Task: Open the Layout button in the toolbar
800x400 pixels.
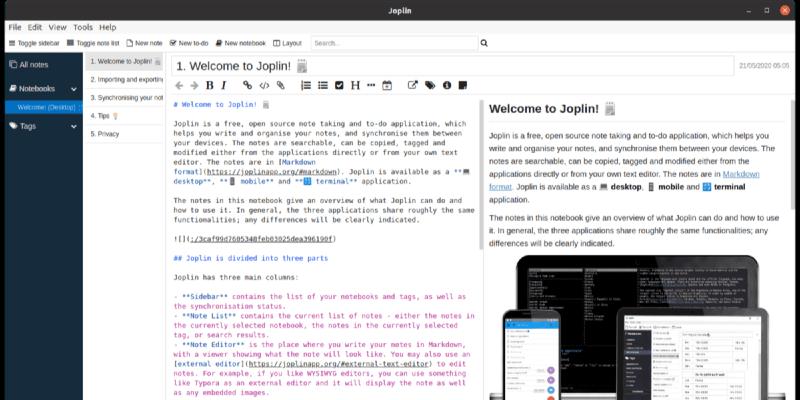Action: [x=286, y=43]
